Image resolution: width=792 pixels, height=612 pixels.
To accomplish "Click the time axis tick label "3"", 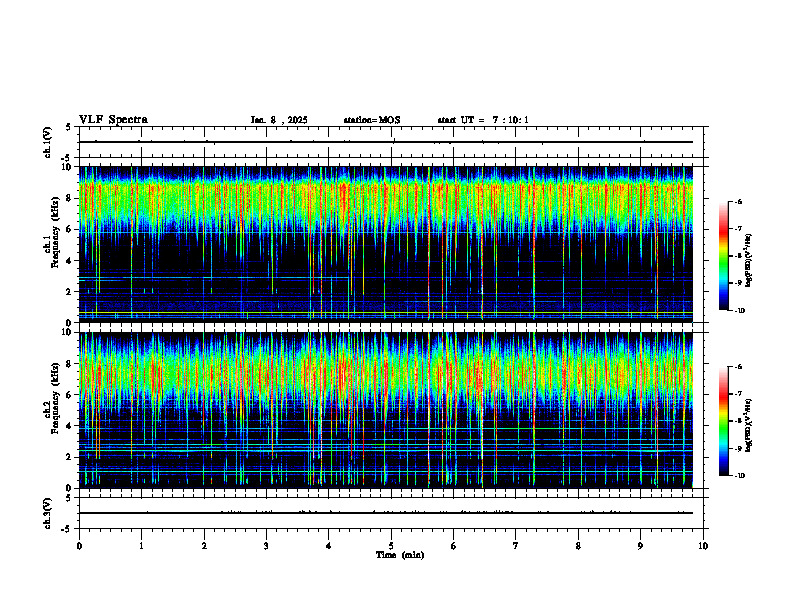I will (266, 546).
